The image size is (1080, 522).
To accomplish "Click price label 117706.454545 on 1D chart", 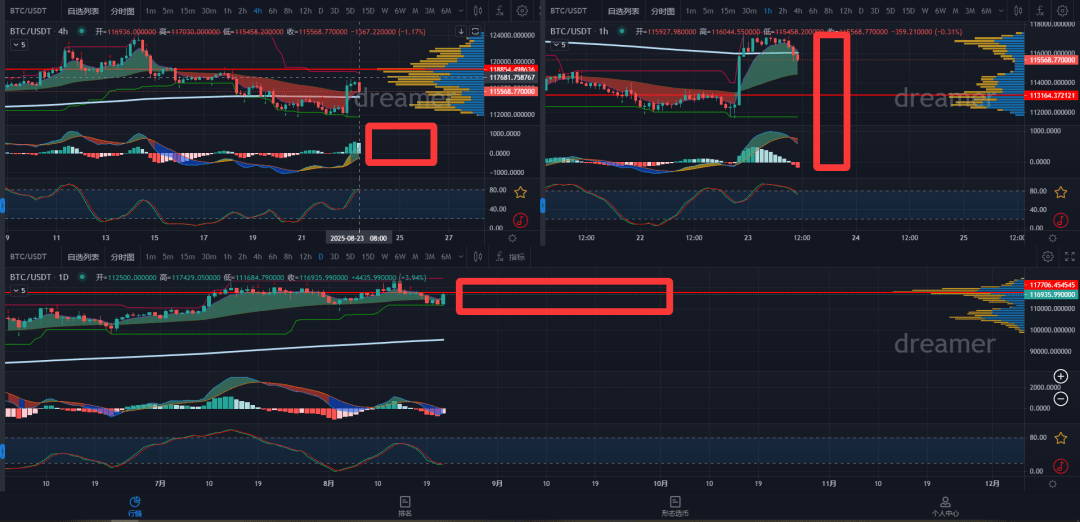I will (x=1052, y=284).
